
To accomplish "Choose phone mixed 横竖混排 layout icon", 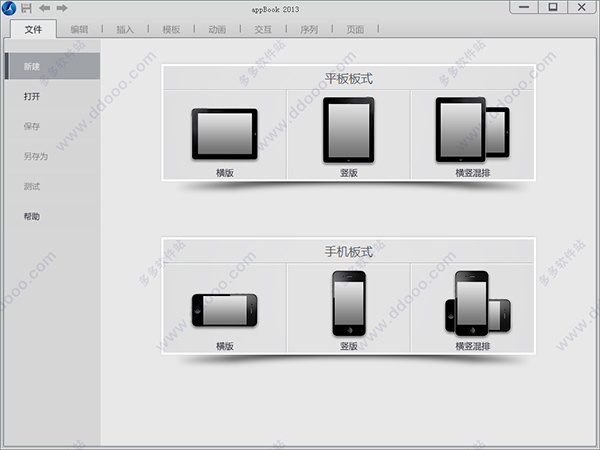I will click(x=478, y=303).
